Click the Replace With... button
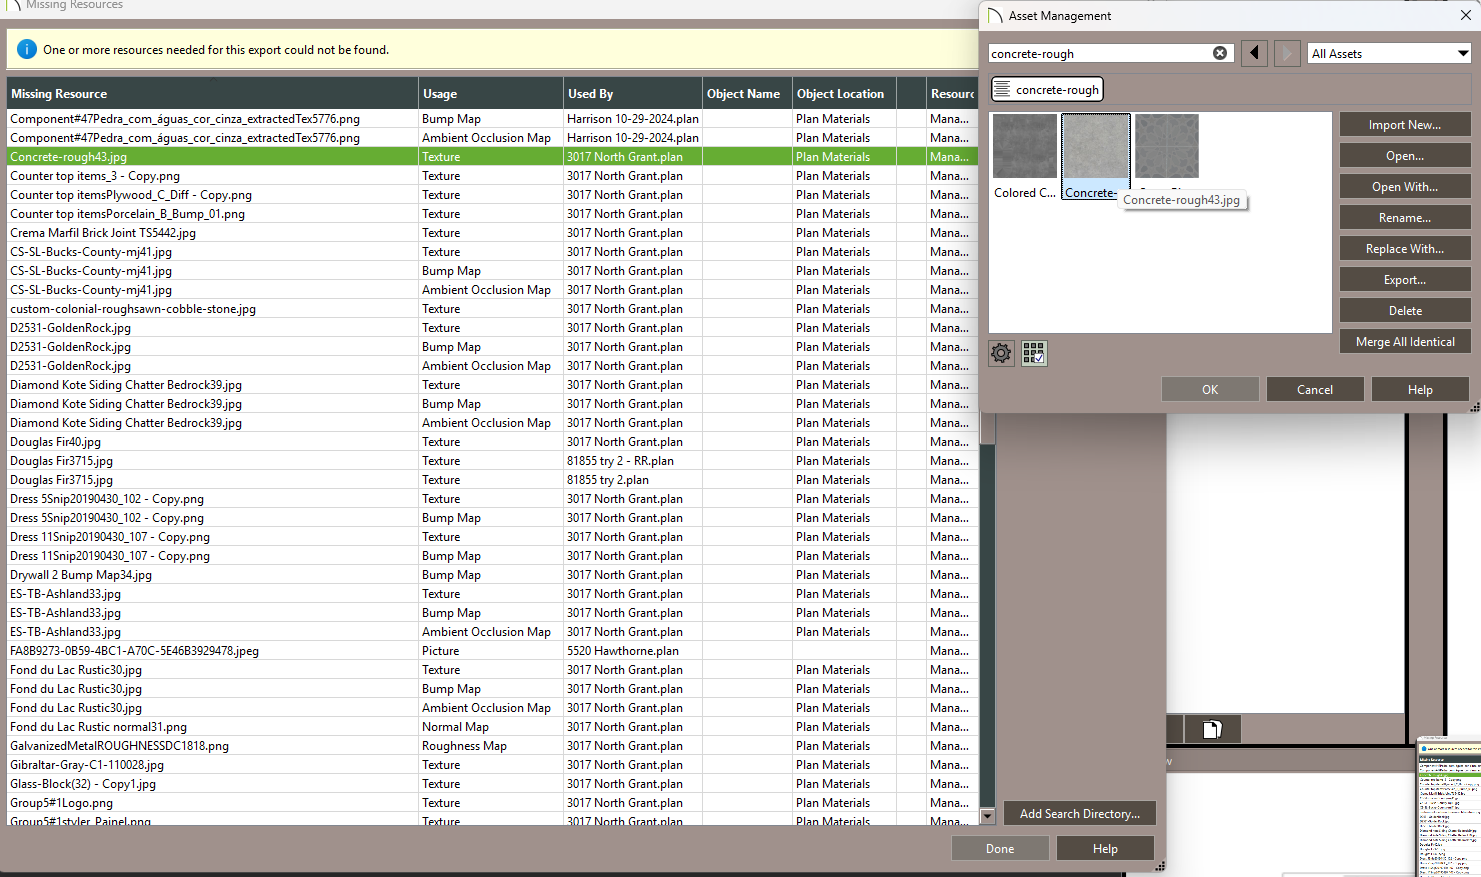This screenshot has height=877, width=1481. tap(1404, 249)
